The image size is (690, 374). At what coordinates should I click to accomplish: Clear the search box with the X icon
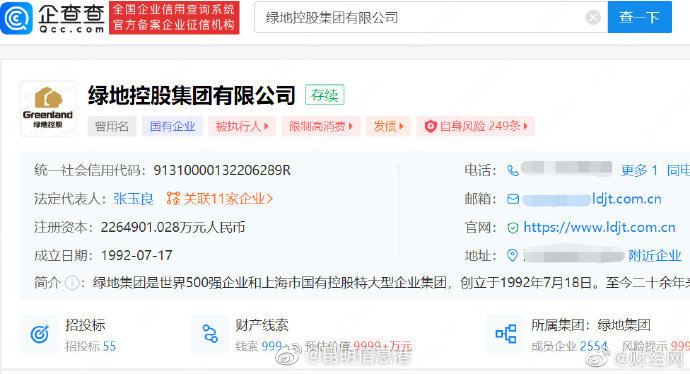[593, 18]
